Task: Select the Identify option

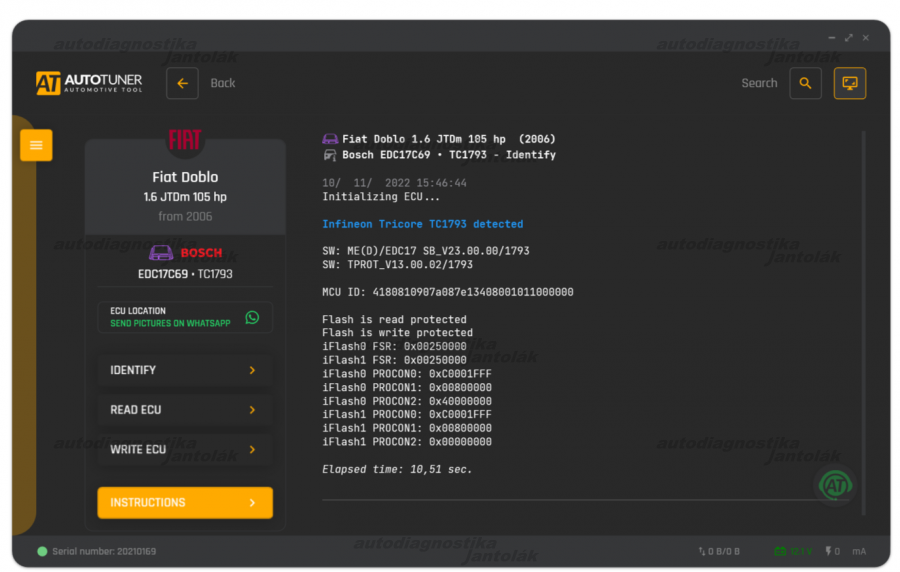Action: pos(185,371)
